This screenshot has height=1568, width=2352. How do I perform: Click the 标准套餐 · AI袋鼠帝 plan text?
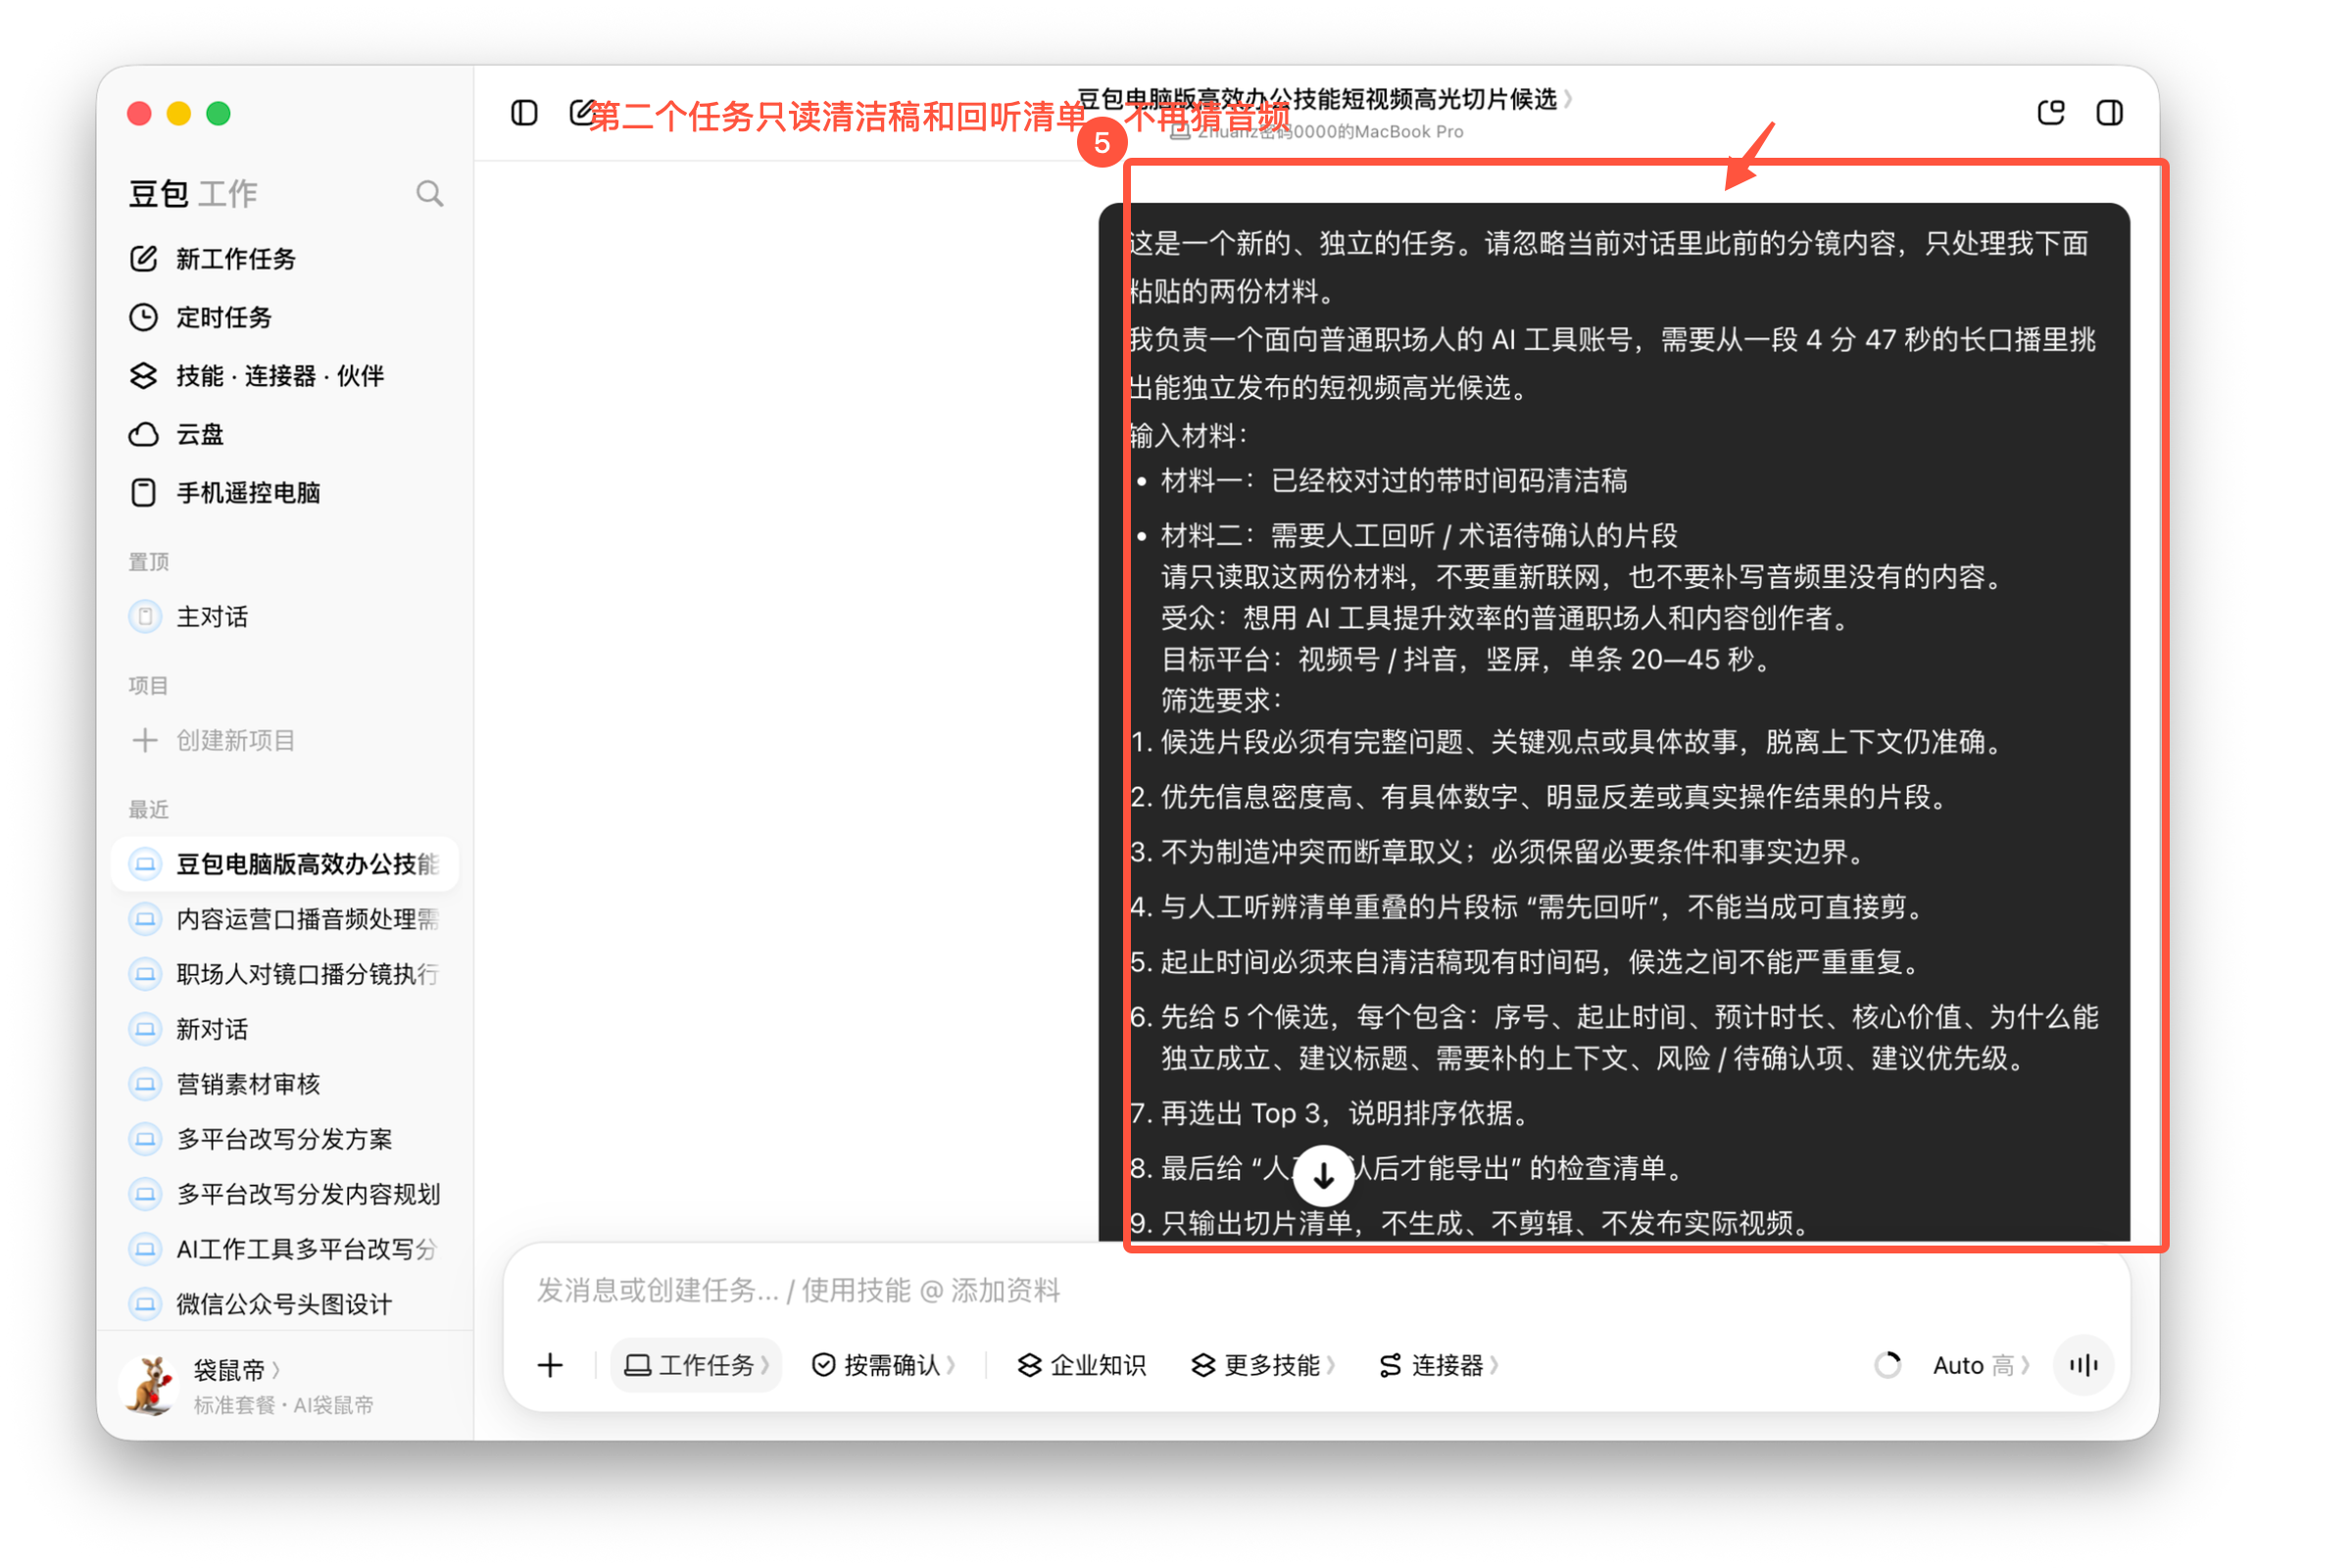[x=283, y=1405]
